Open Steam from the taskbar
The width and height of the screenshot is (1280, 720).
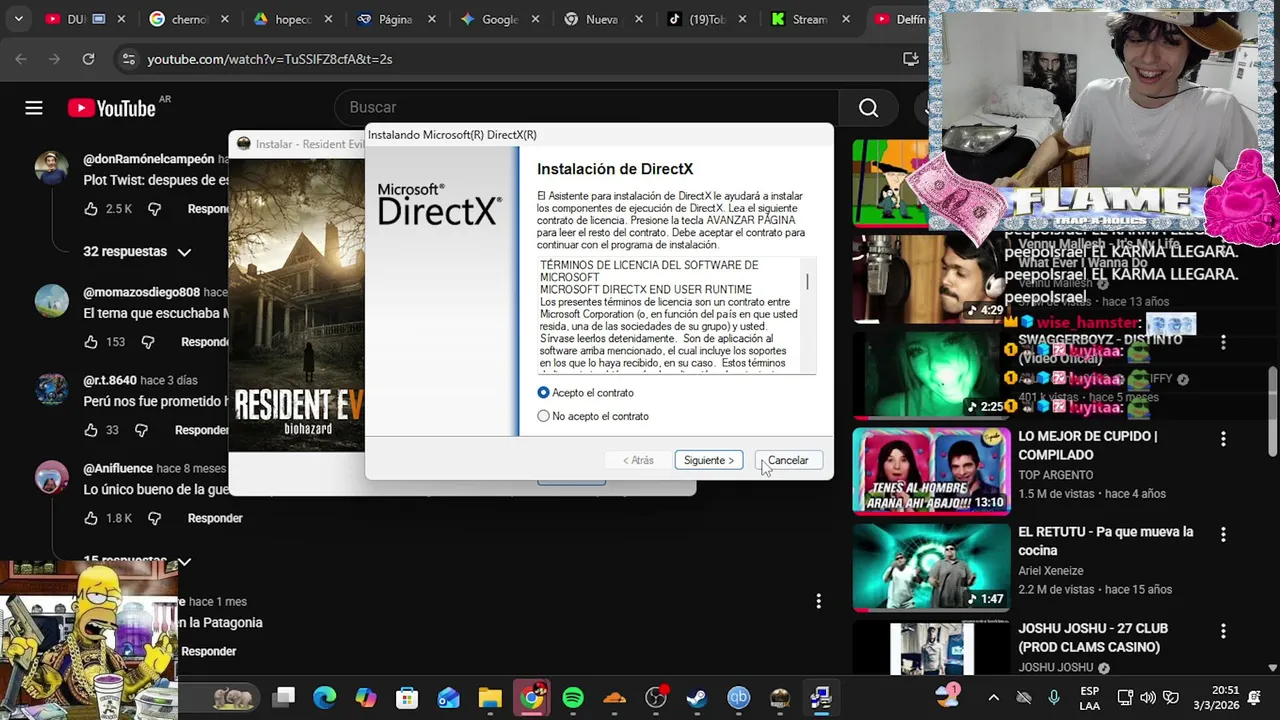(697, 697)
